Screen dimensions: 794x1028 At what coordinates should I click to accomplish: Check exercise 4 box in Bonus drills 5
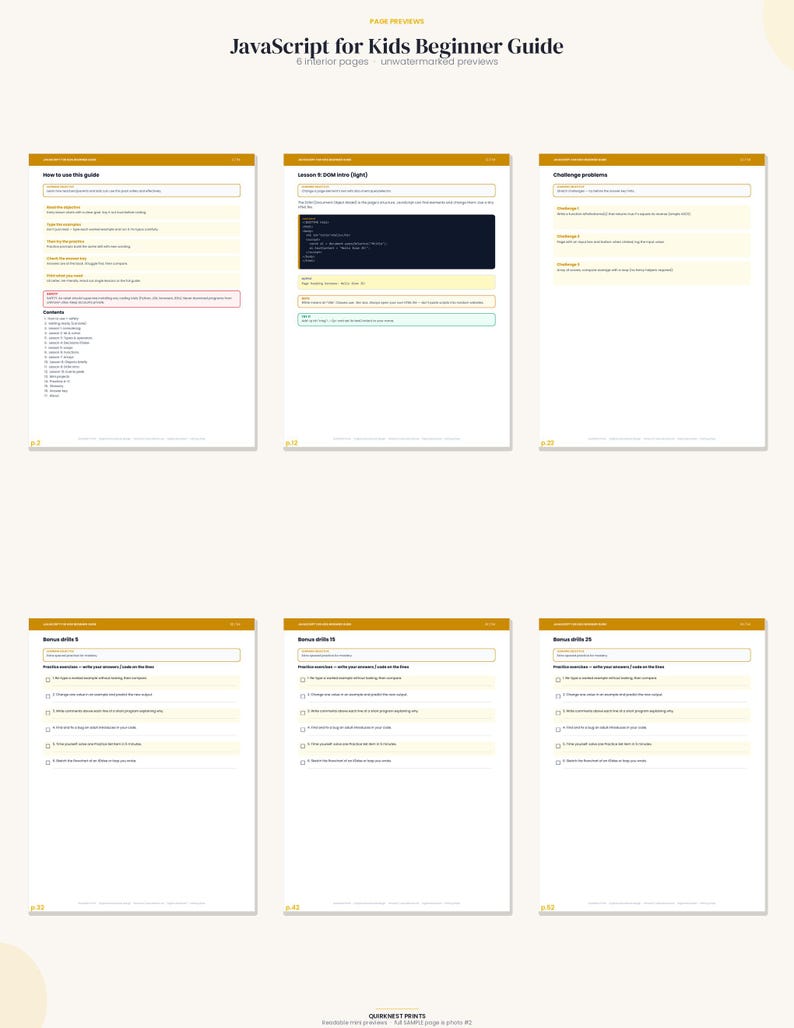coord(48,729)
